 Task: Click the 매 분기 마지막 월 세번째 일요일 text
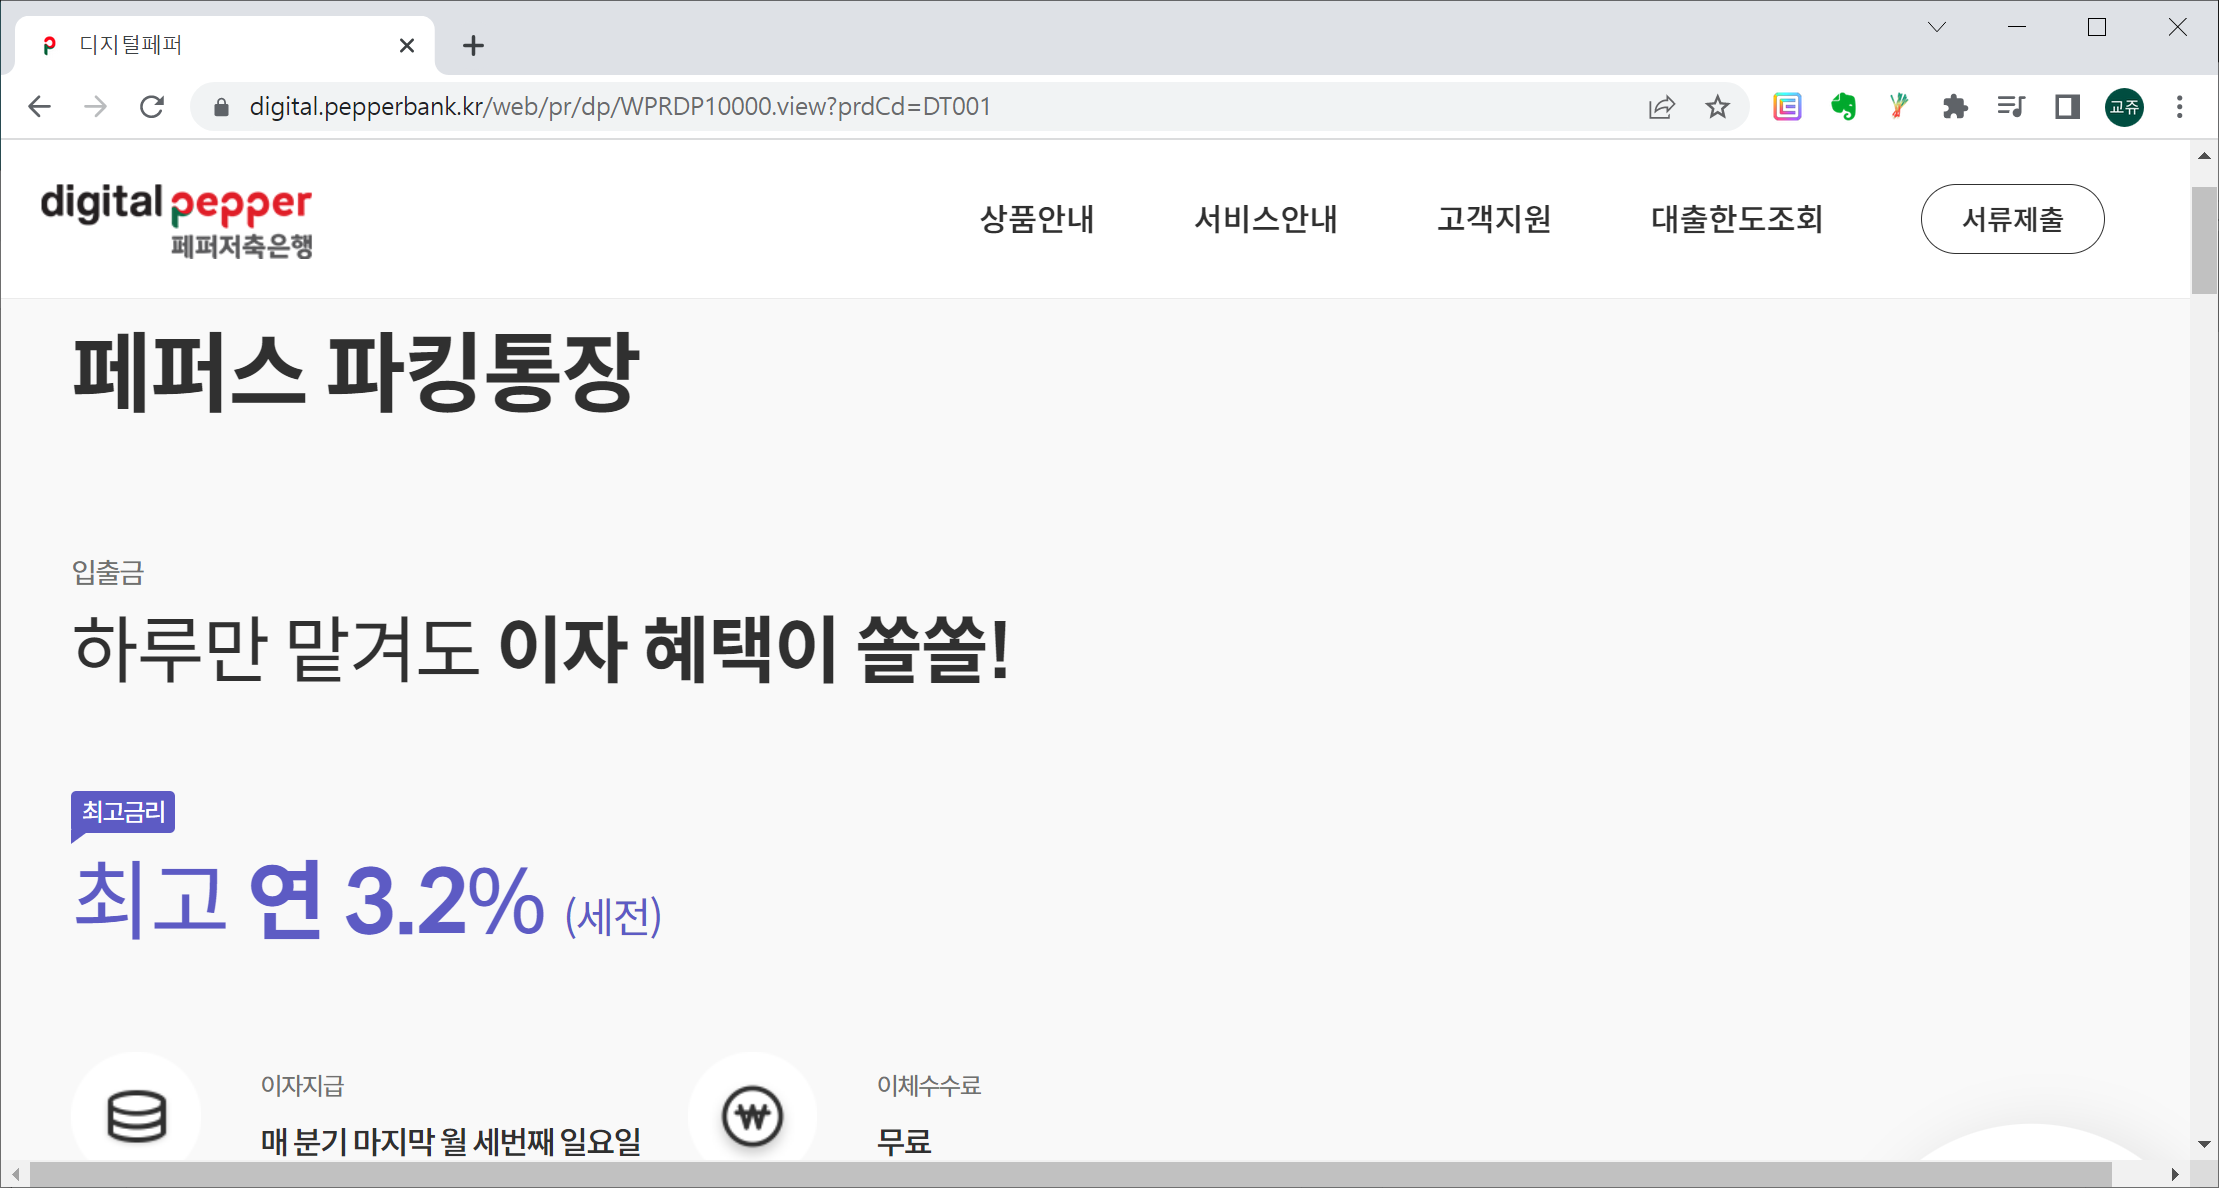[450, 1141]
